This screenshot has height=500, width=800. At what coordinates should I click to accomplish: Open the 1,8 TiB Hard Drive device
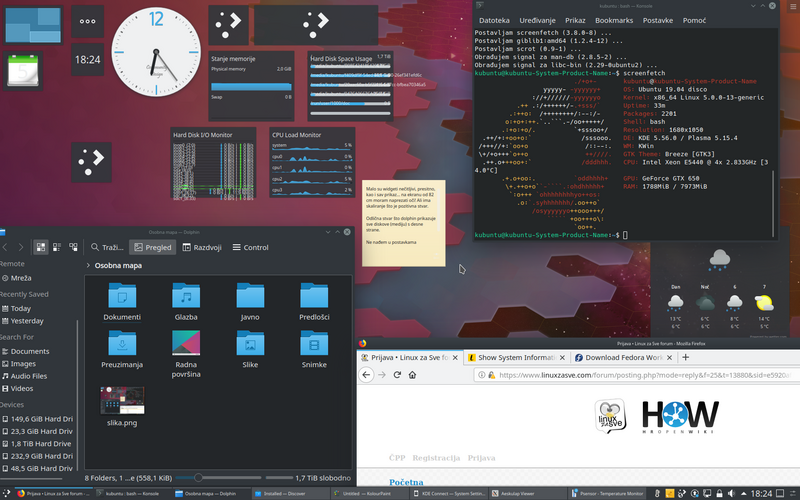click(x=37, y=444)
